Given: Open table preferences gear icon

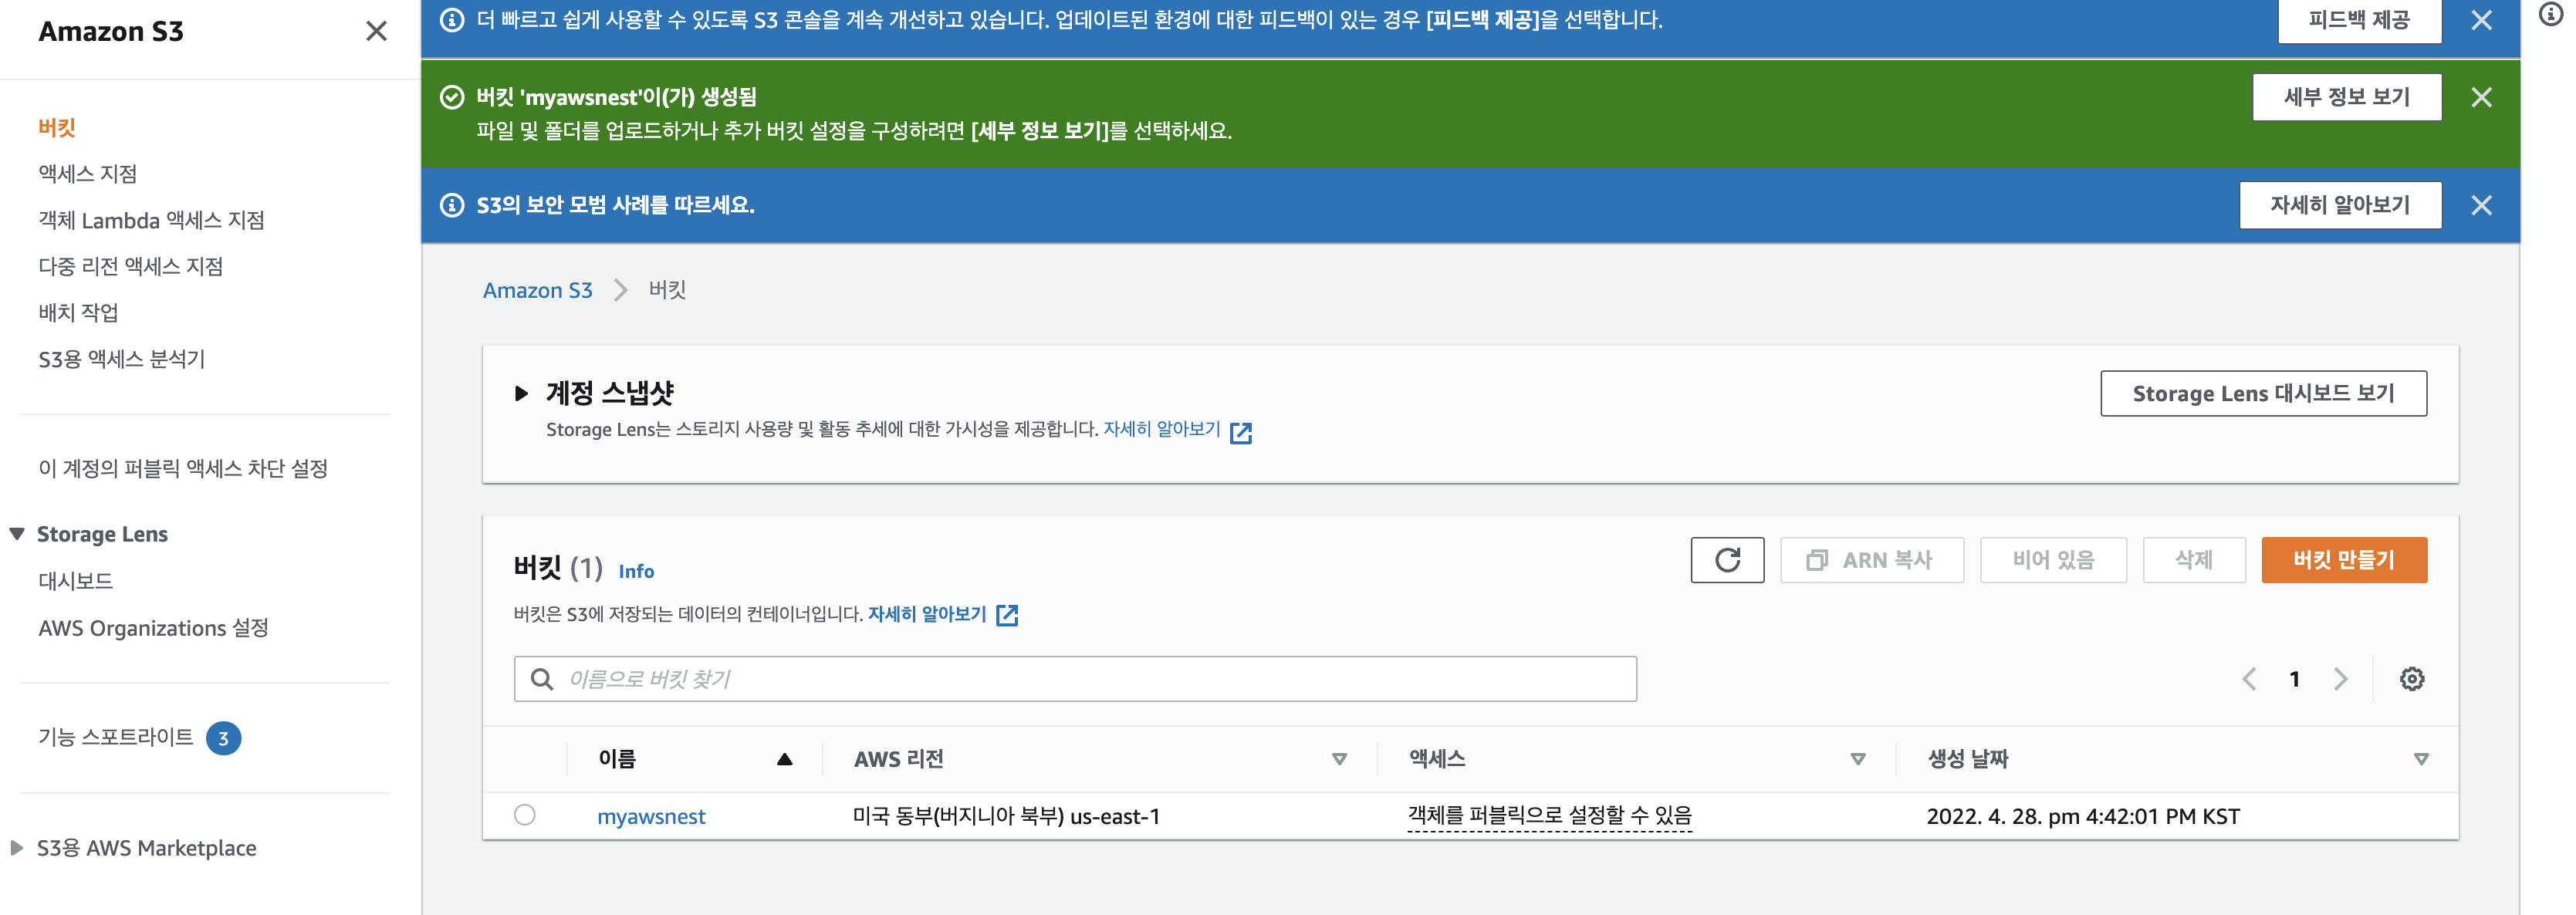Looking at the screenshot, I should pyautogui.click(x=2411, y=679).
